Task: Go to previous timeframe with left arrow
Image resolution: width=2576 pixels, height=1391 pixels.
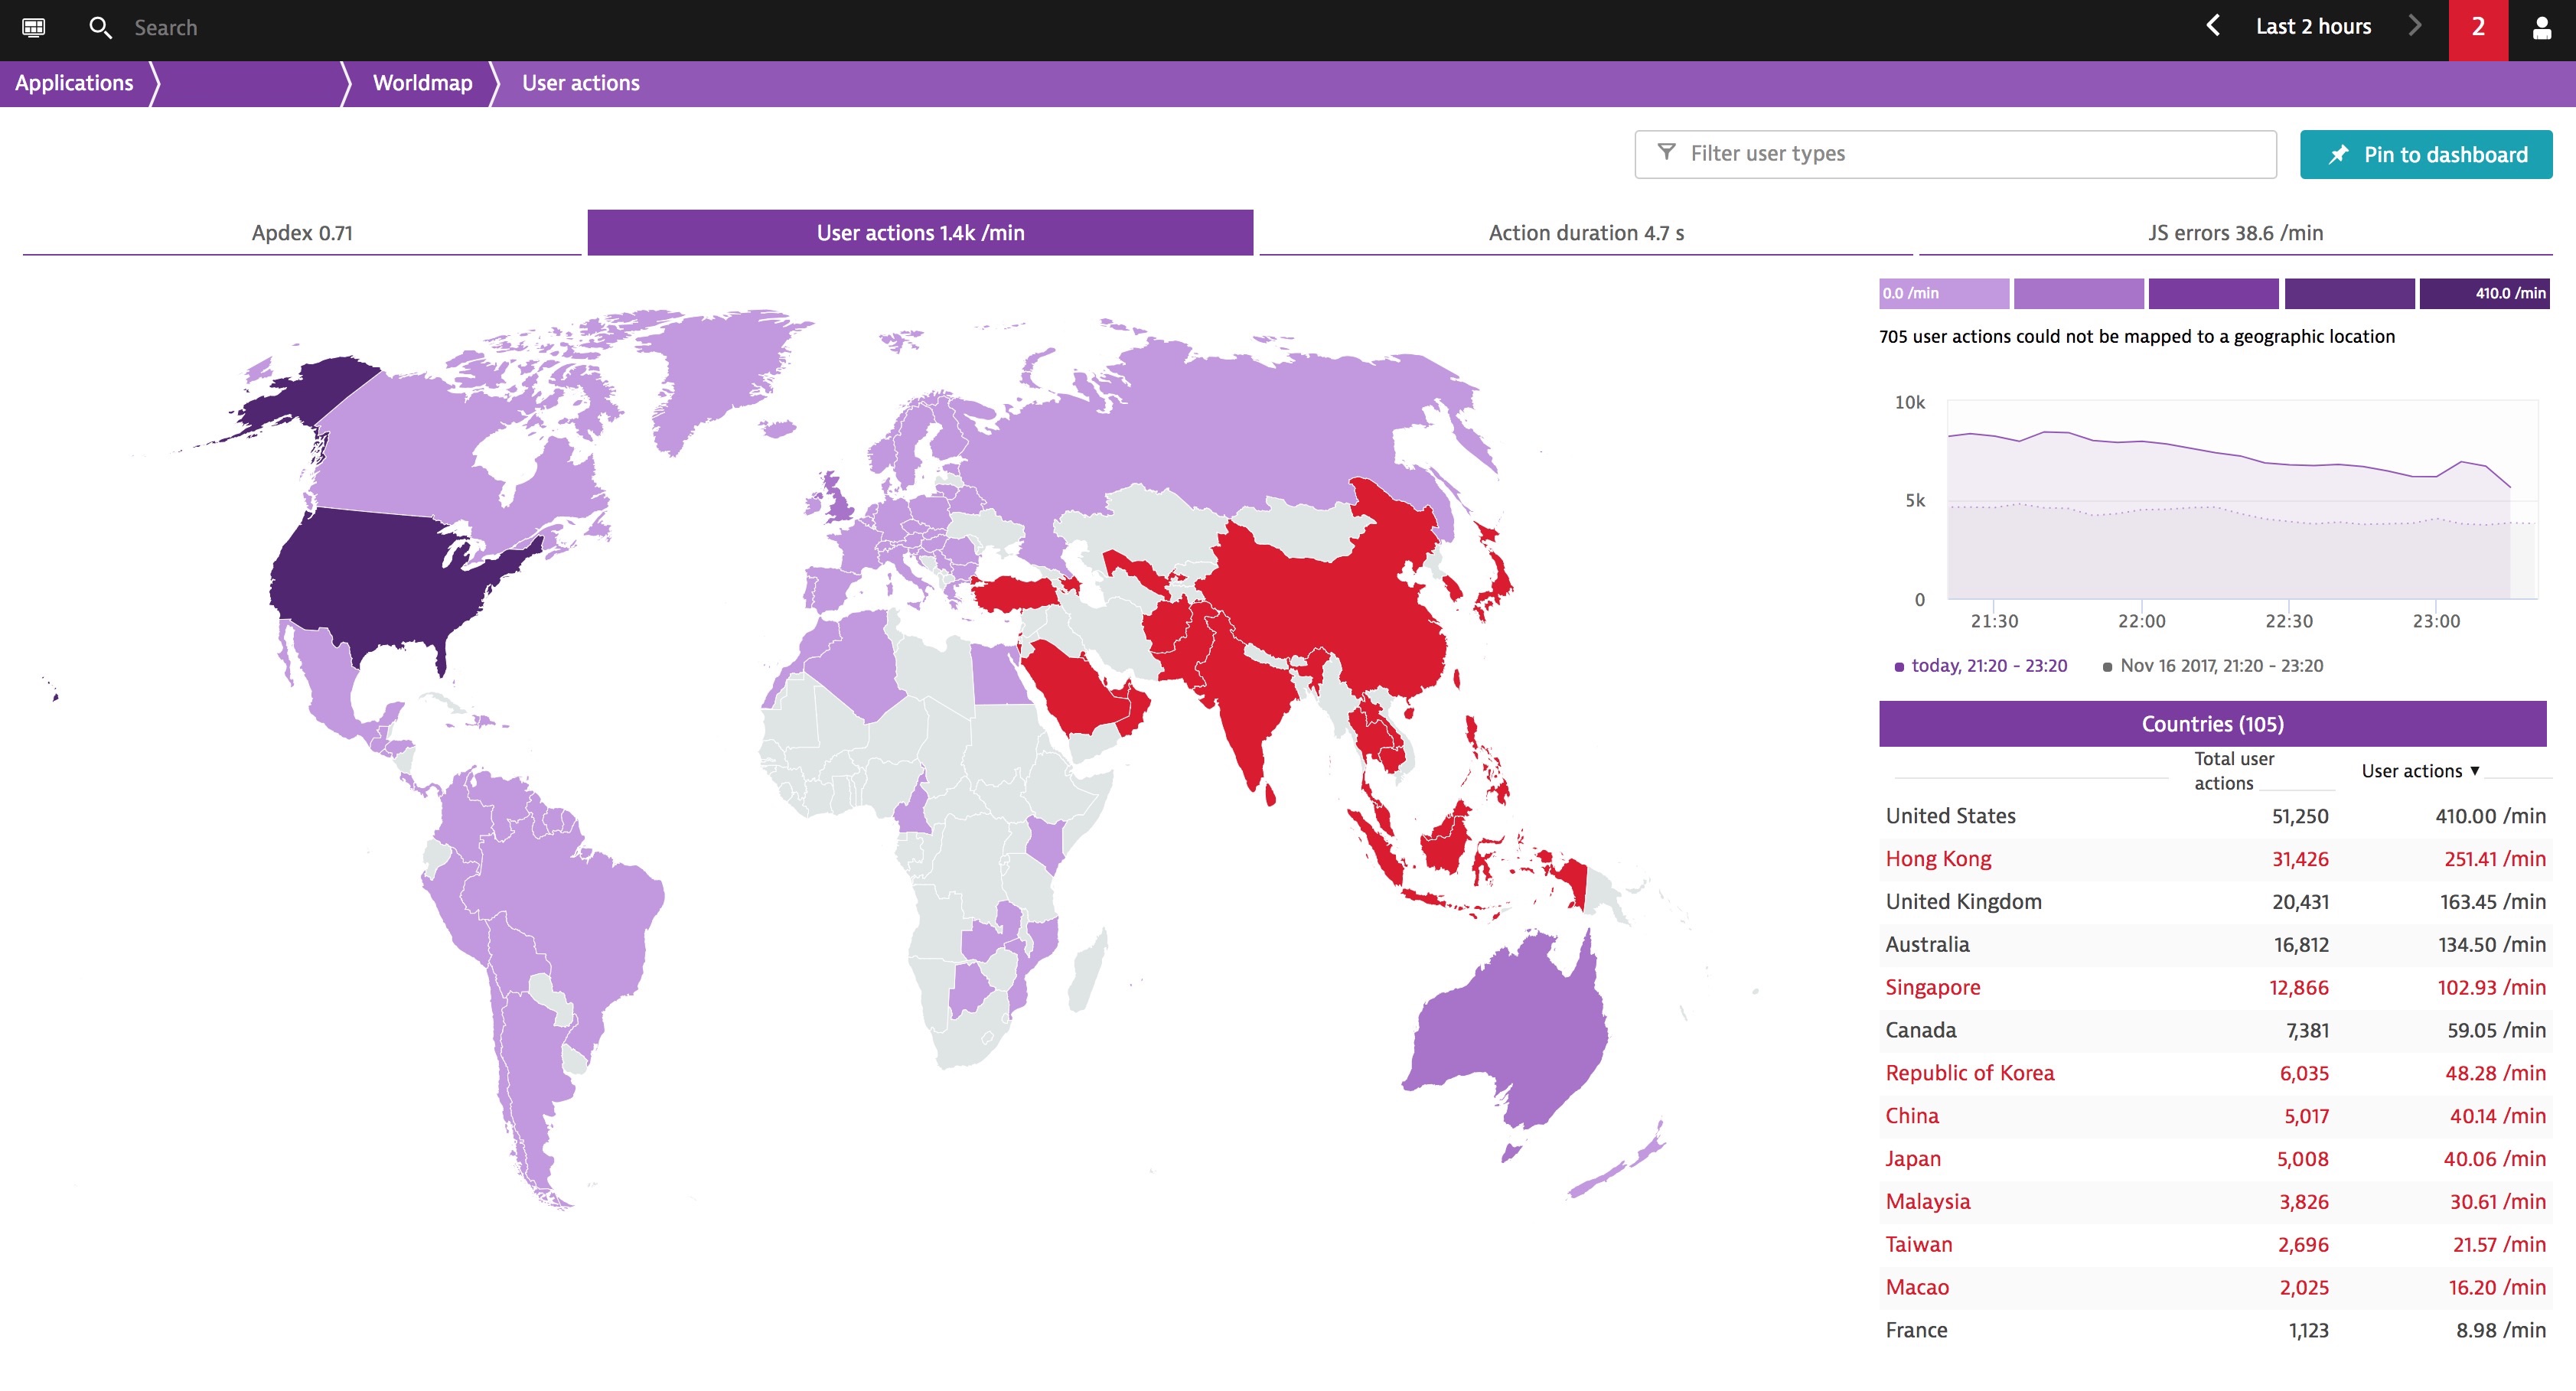Action: coord(2213,26)
